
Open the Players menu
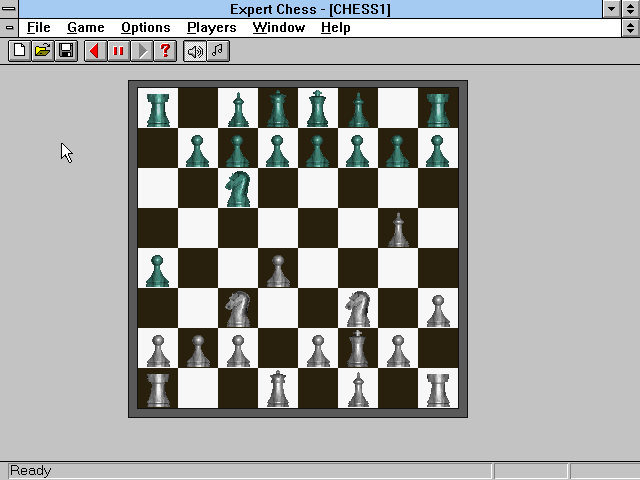coord(211,28)
